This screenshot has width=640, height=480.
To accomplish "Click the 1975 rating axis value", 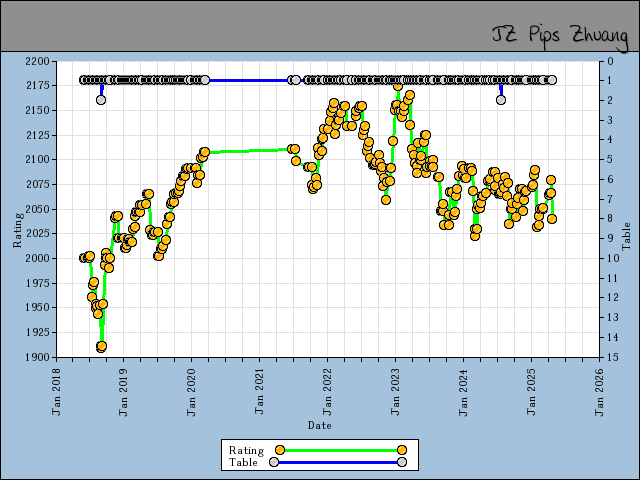I will (38, 283).
